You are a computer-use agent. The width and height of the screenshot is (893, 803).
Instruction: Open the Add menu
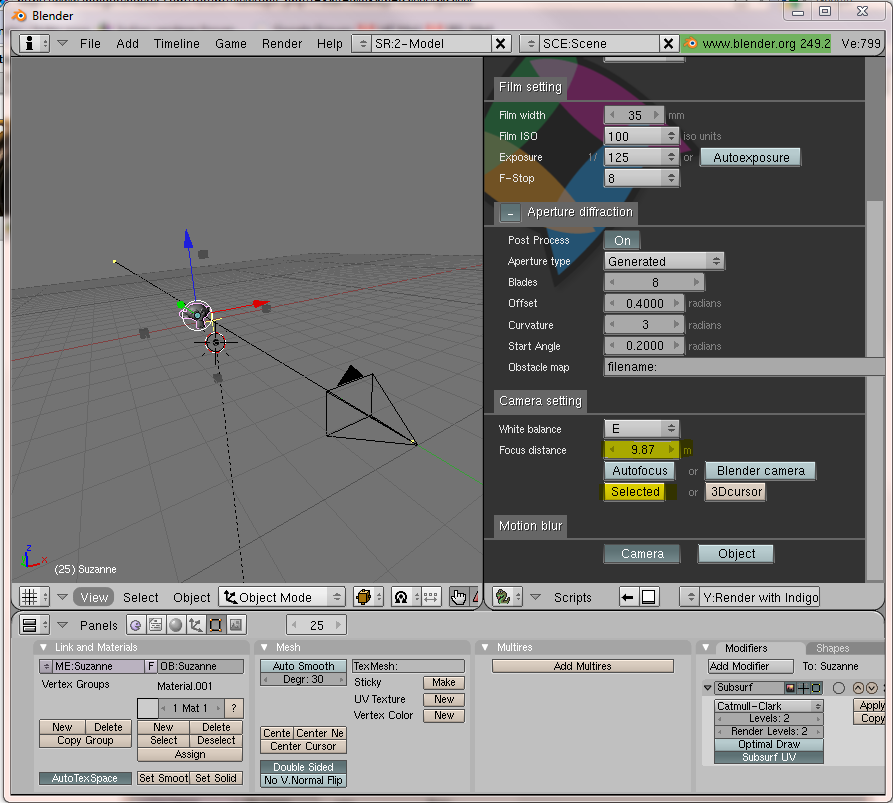(127, 44)
